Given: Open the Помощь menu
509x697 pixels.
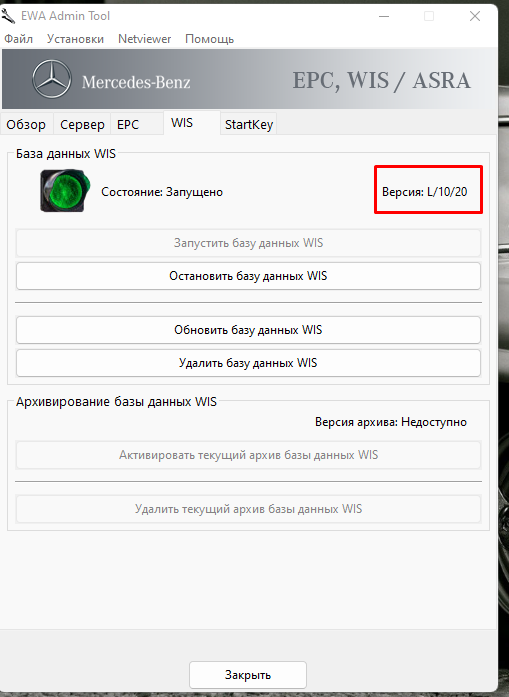Looking at the screenshot, I should pyautogui.click(x=209, y=39).
